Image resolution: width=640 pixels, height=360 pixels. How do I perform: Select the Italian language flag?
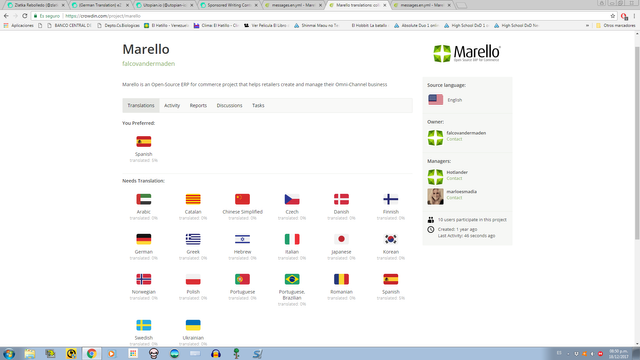point(292,239)
